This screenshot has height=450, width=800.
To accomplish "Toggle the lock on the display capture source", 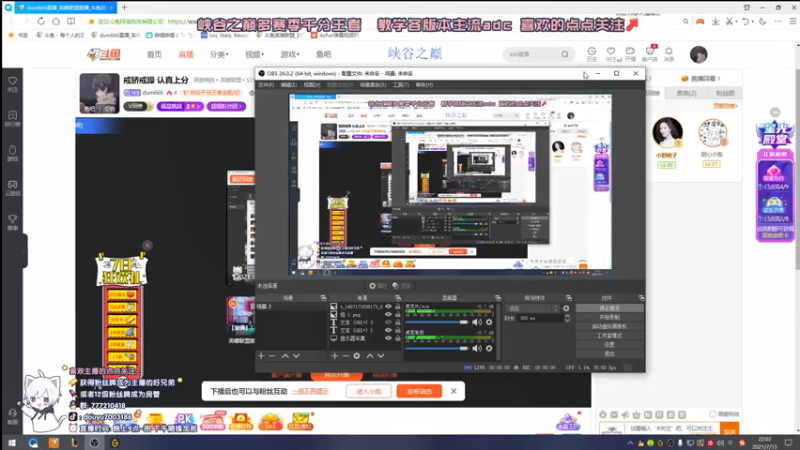I will [x=397, y=338].
